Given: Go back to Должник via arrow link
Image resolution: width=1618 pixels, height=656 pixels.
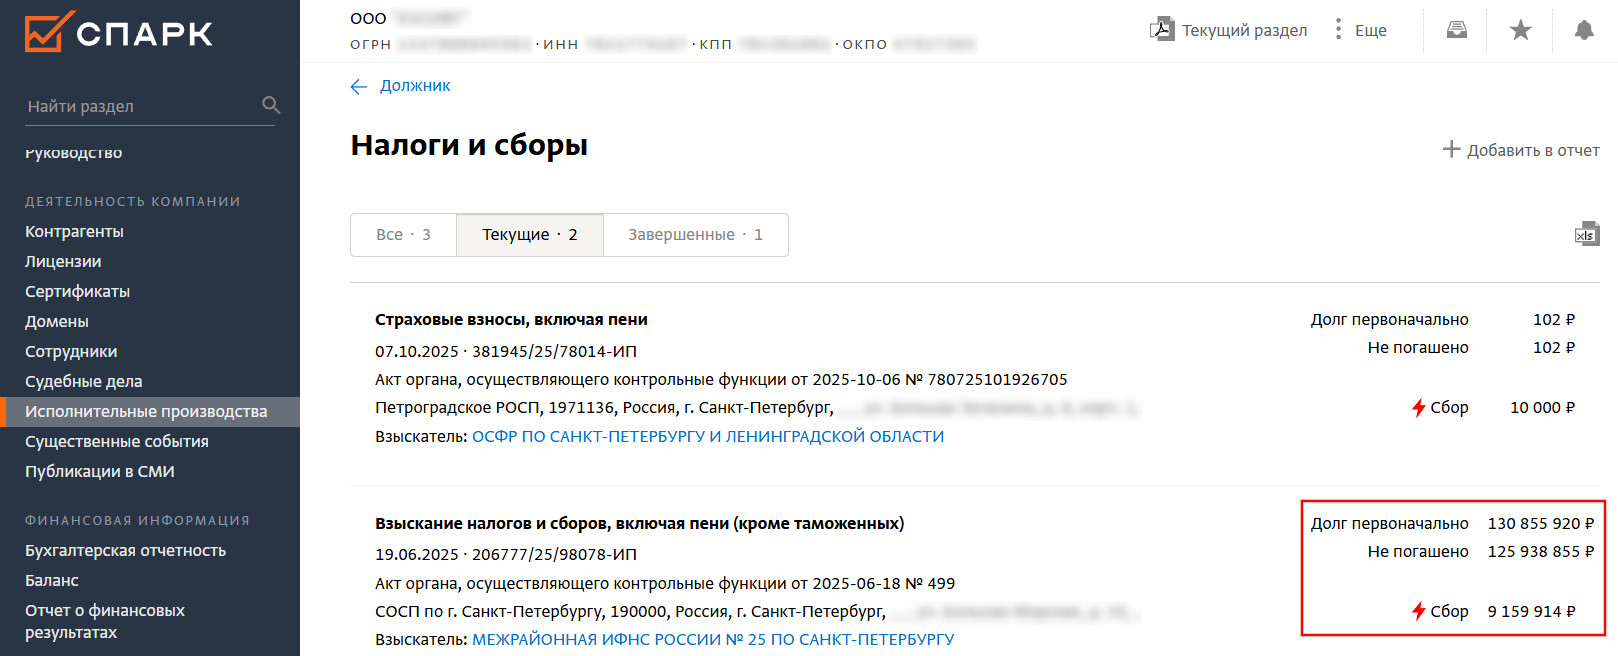Looking at the screenshot, I should [360, 86].
